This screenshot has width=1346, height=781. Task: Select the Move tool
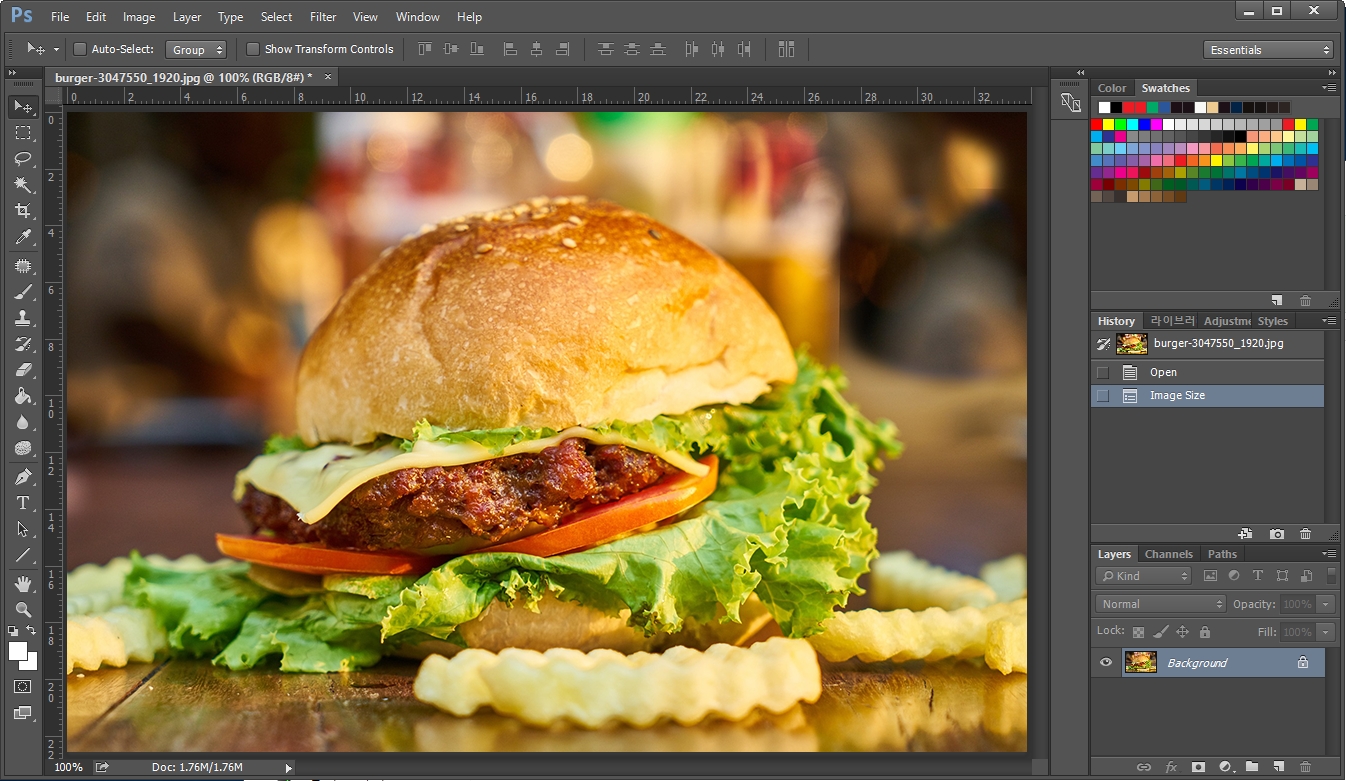23,107
